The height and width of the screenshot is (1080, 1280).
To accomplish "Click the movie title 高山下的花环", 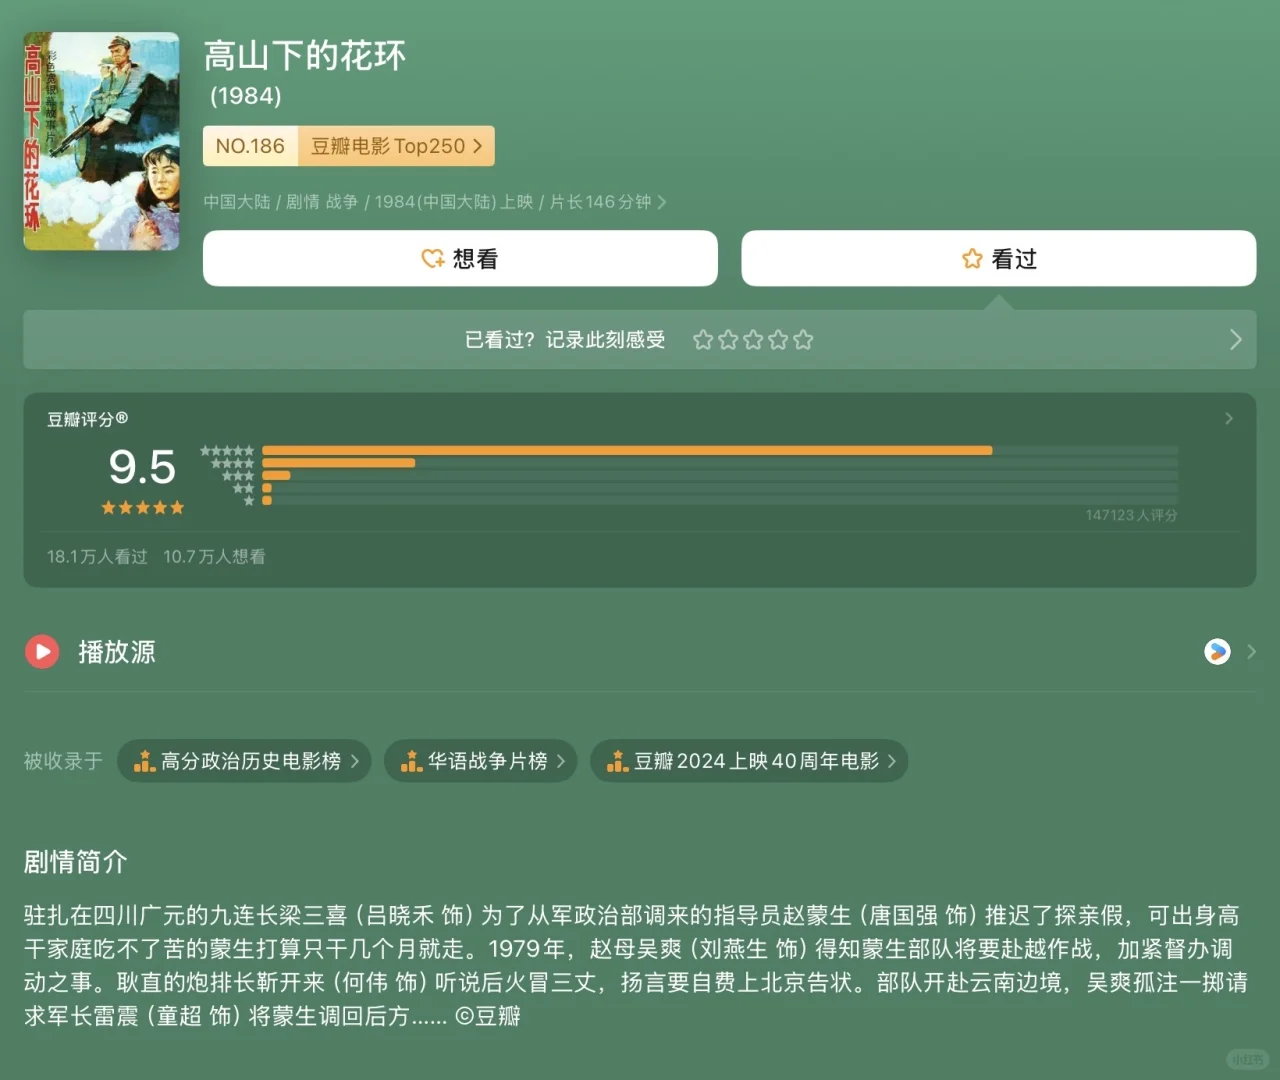I will pos(305,56).
